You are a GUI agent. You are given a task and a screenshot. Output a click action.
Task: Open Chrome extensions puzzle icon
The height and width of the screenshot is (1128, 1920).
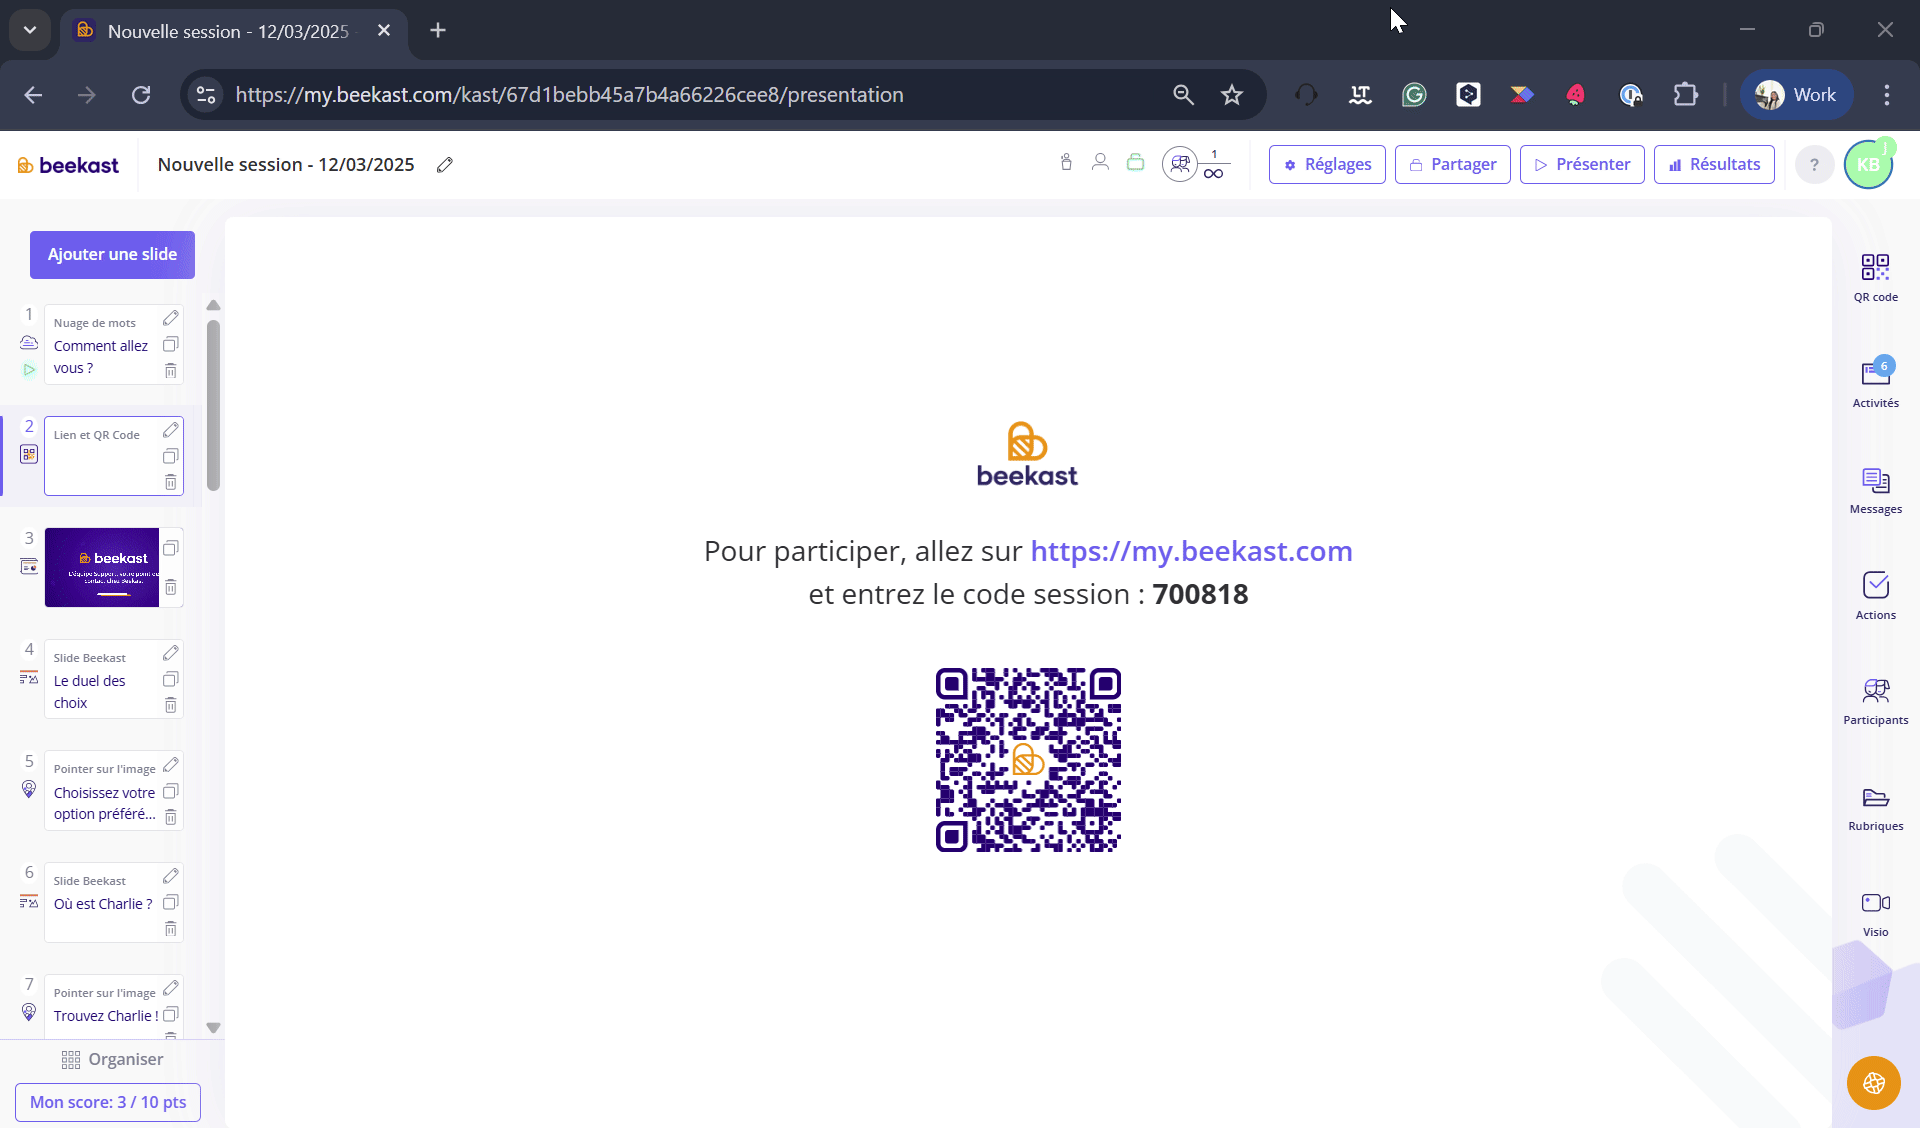tap(1686, 95)
